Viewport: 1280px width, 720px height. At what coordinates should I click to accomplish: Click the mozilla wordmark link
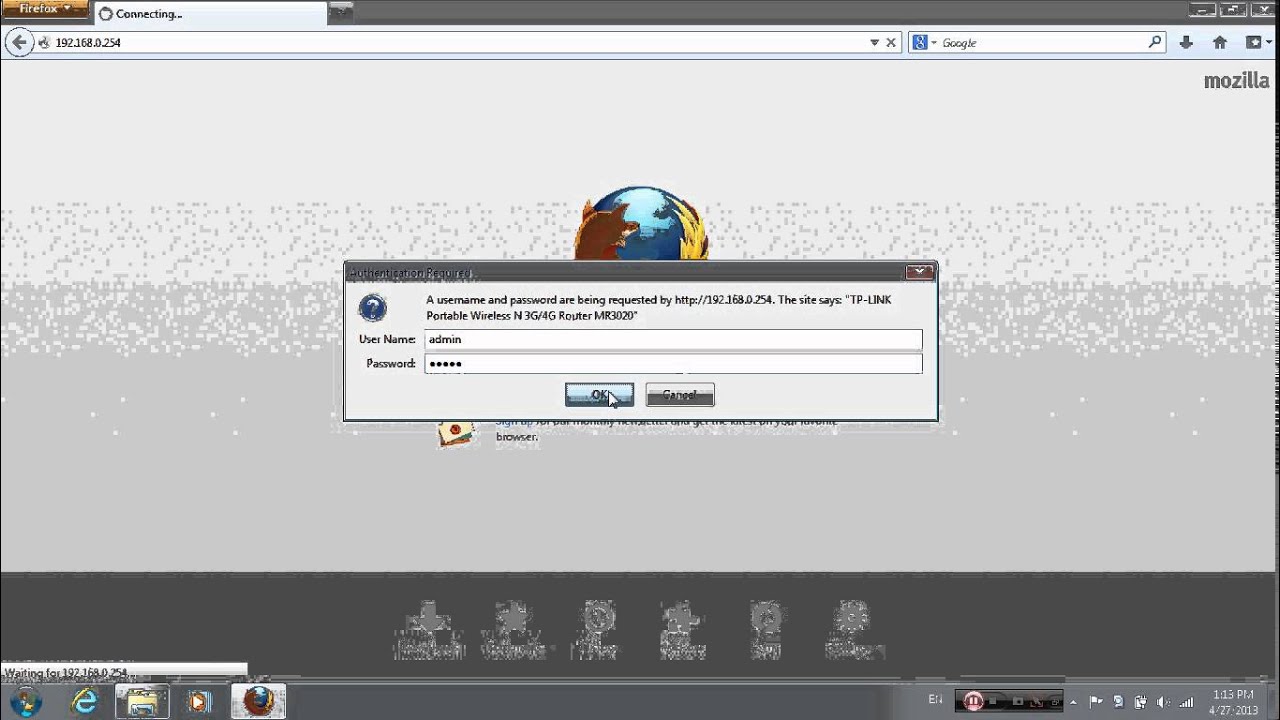coord(1236,81)
